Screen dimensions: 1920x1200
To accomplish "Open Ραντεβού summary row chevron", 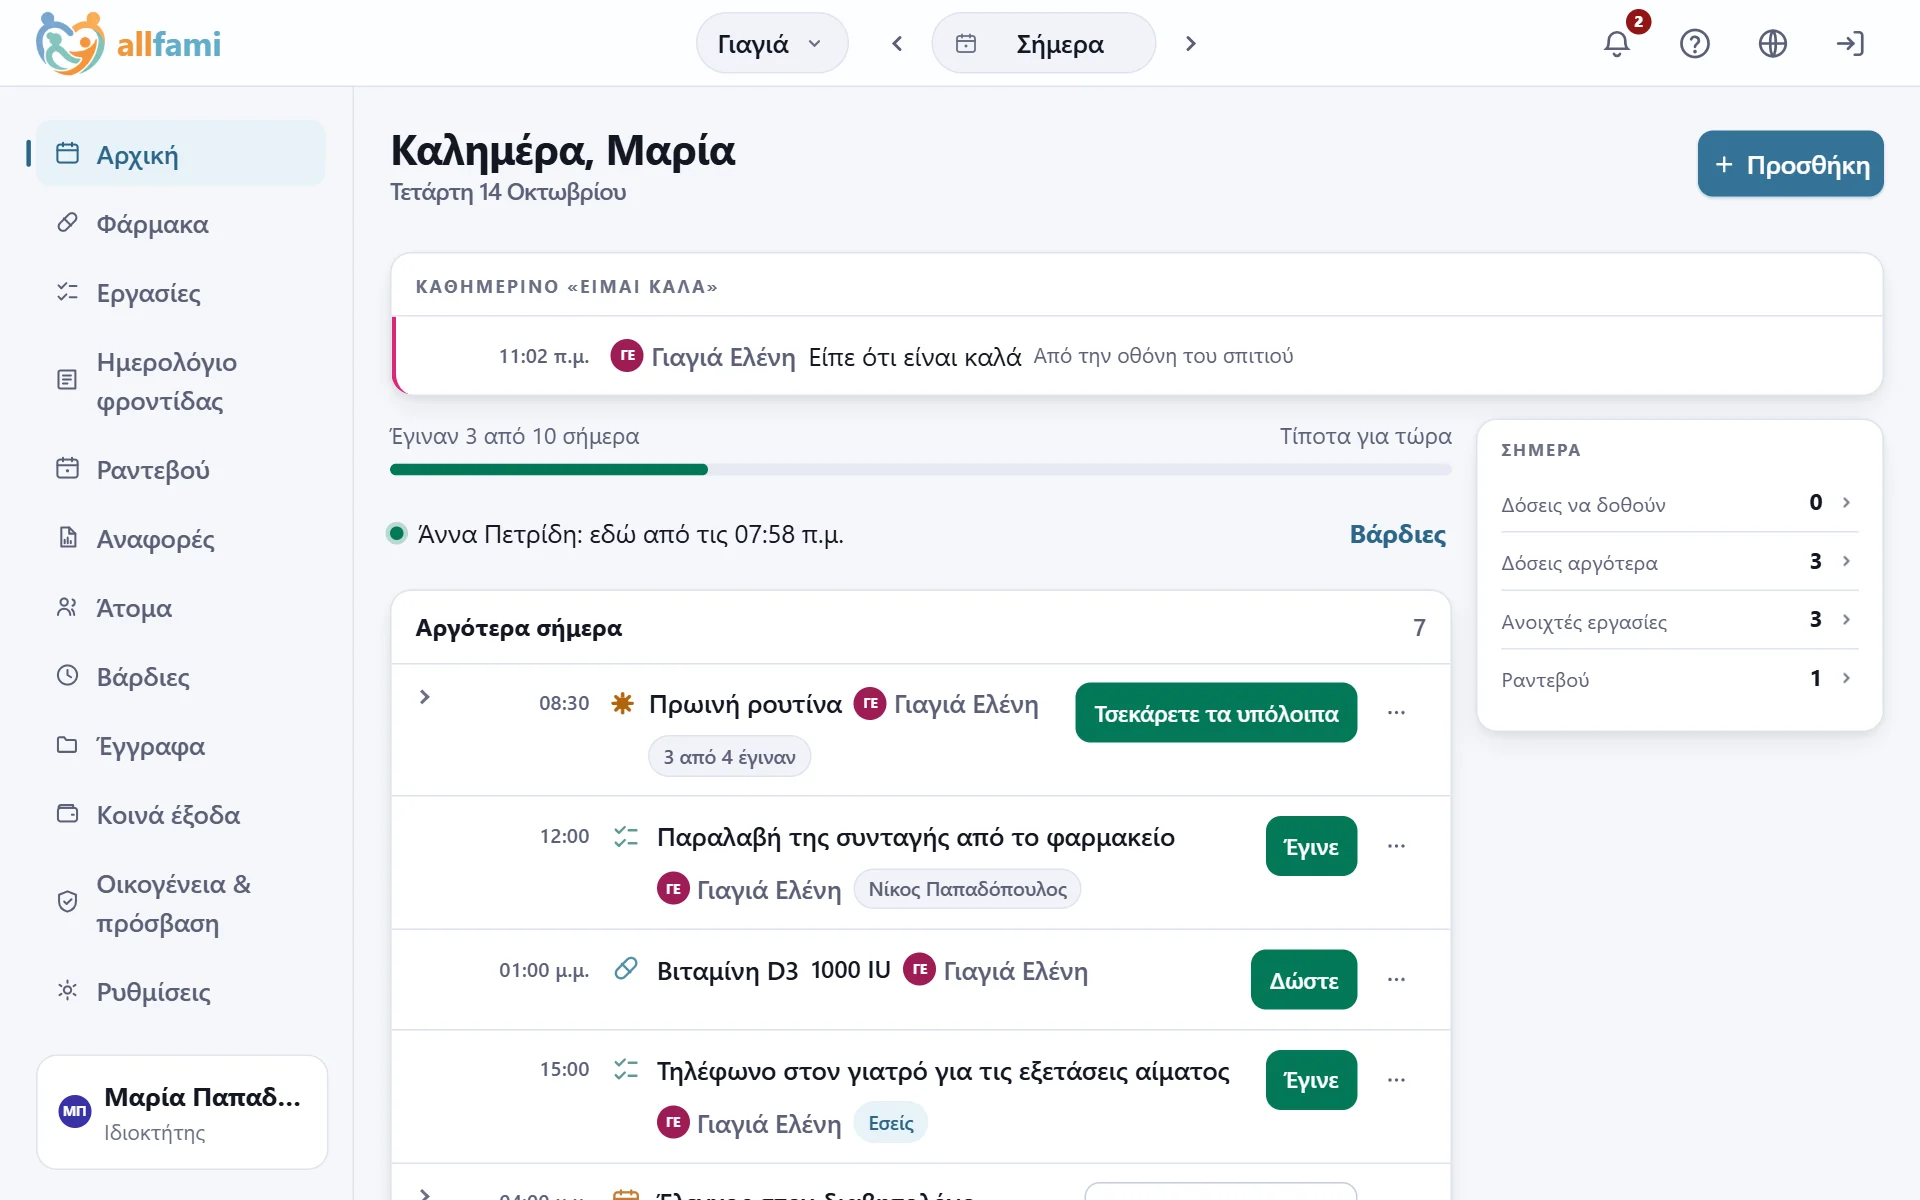I will [x=1846, y=679].
